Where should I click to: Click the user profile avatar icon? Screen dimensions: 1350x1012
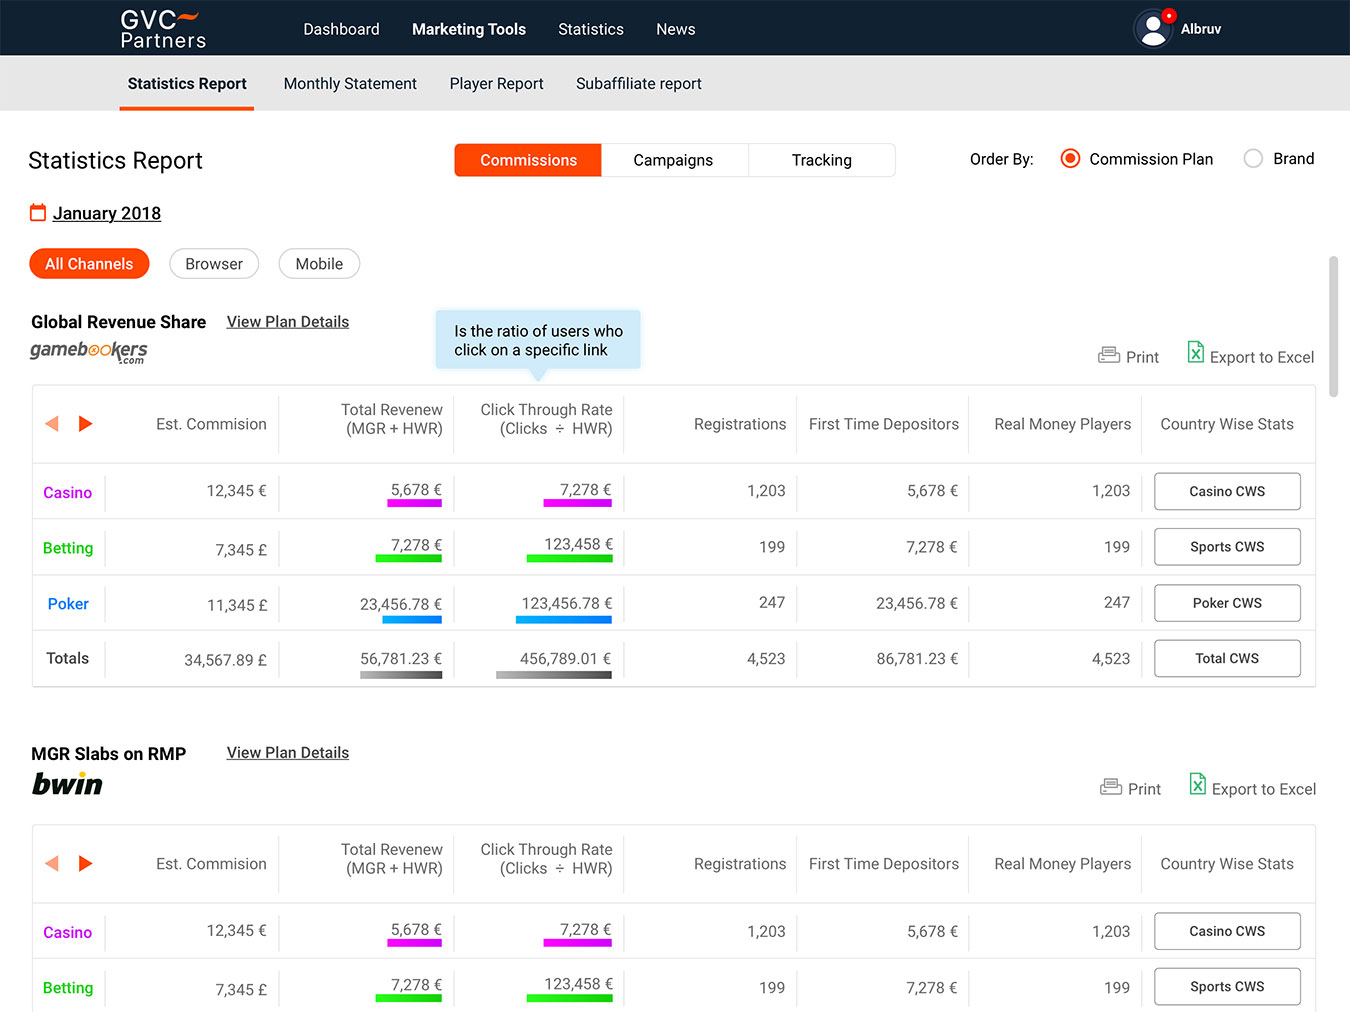[x=1153, y=29]
